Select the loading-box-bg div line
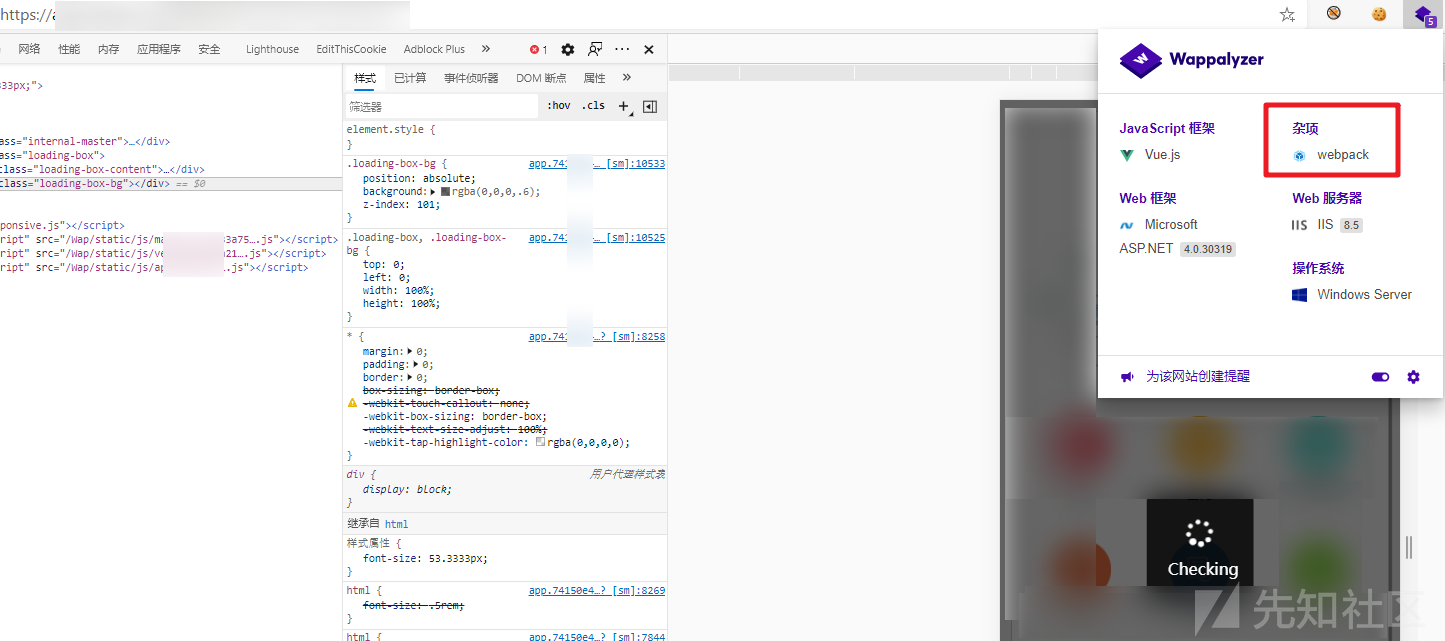This screenshot has height=641, width=1445. tap(170, 184)
